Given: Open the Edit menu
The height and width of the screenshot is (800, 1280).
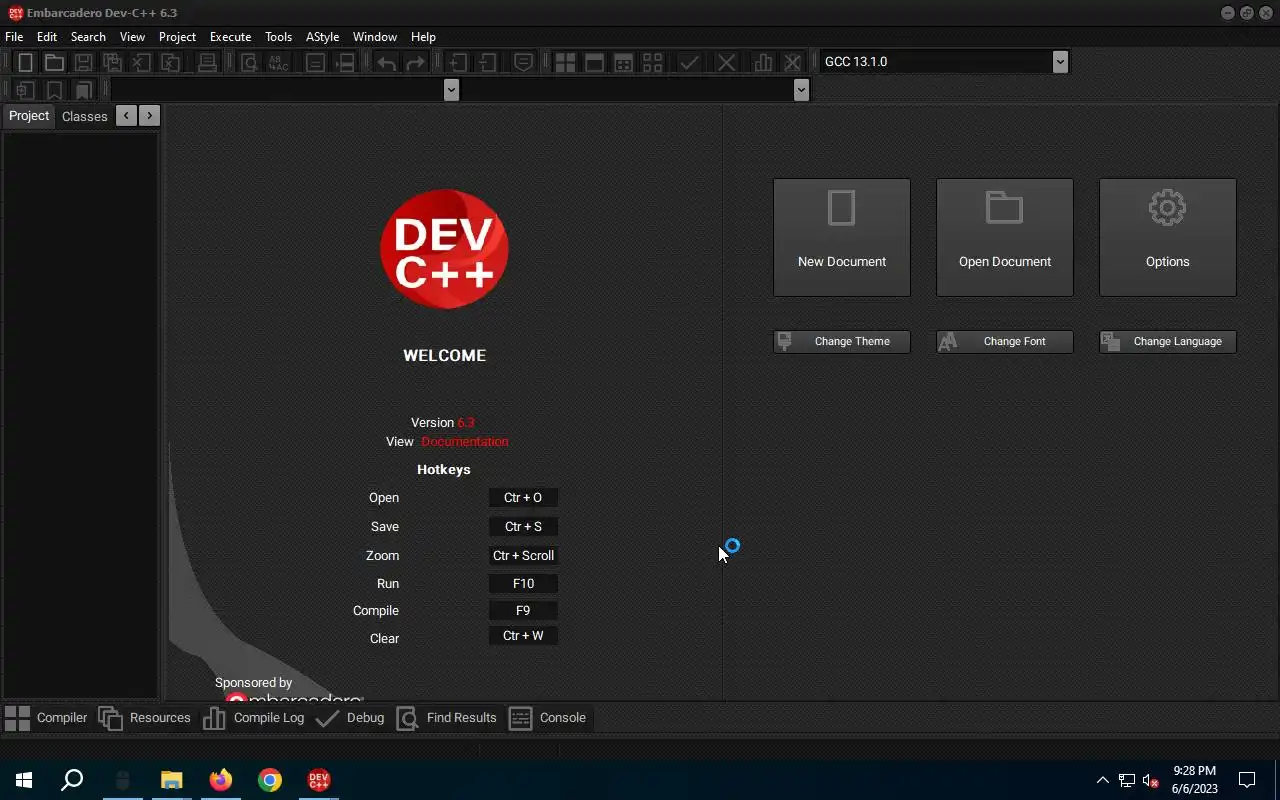Looking at the screenshot, I should coord(47,37).
